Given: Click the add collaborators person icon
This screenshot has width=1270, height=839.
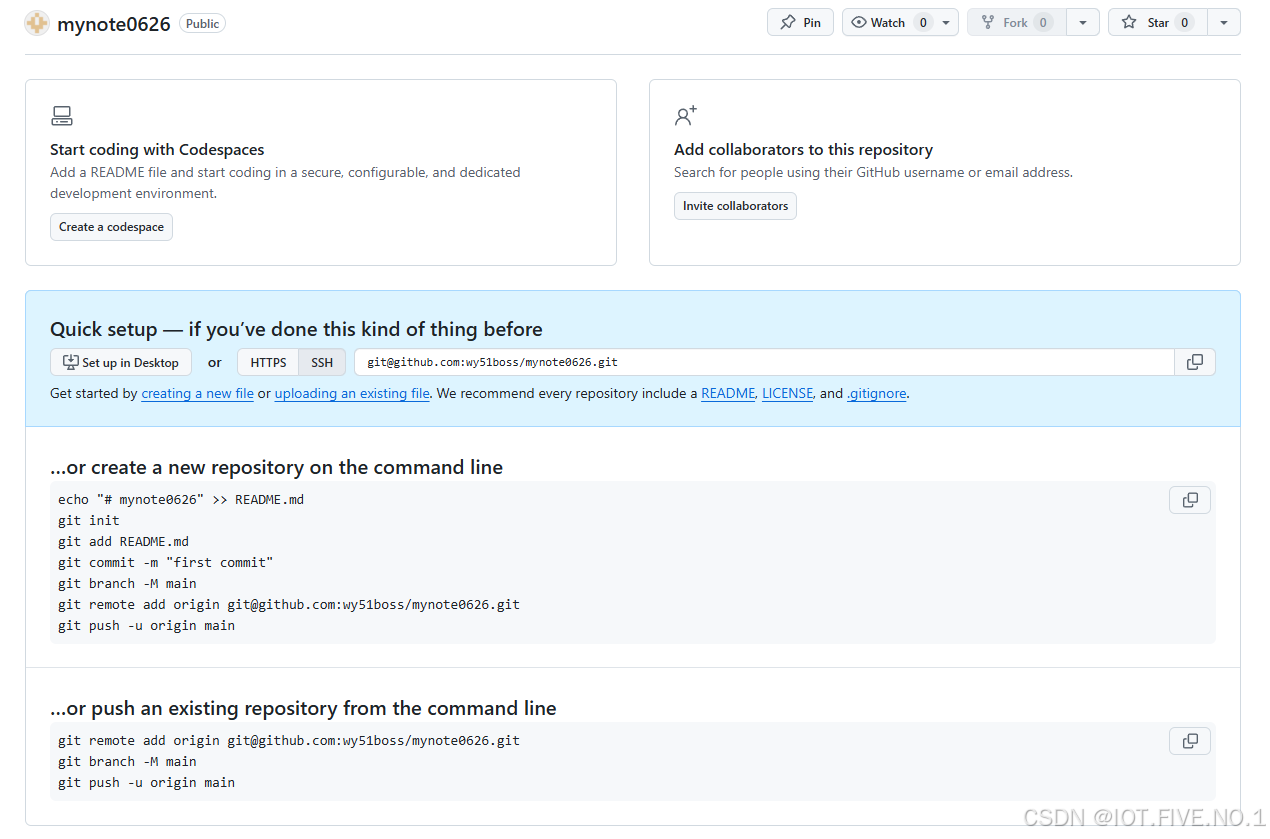Looking at the screenshot, I should tap(686, 115).
